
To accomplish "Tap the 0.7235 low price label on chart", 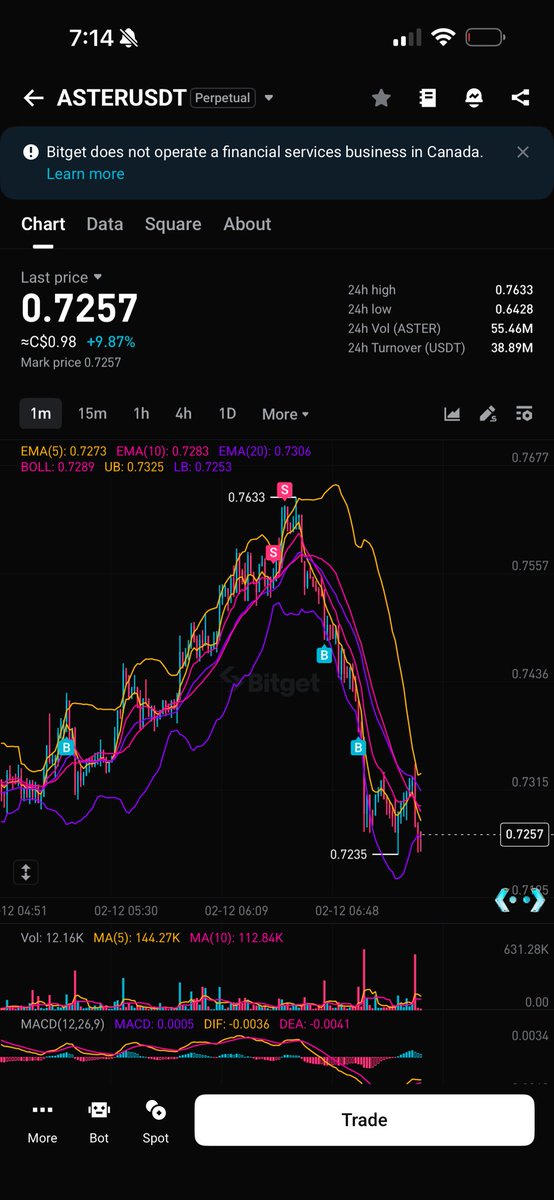I will (x=349, y=855).
